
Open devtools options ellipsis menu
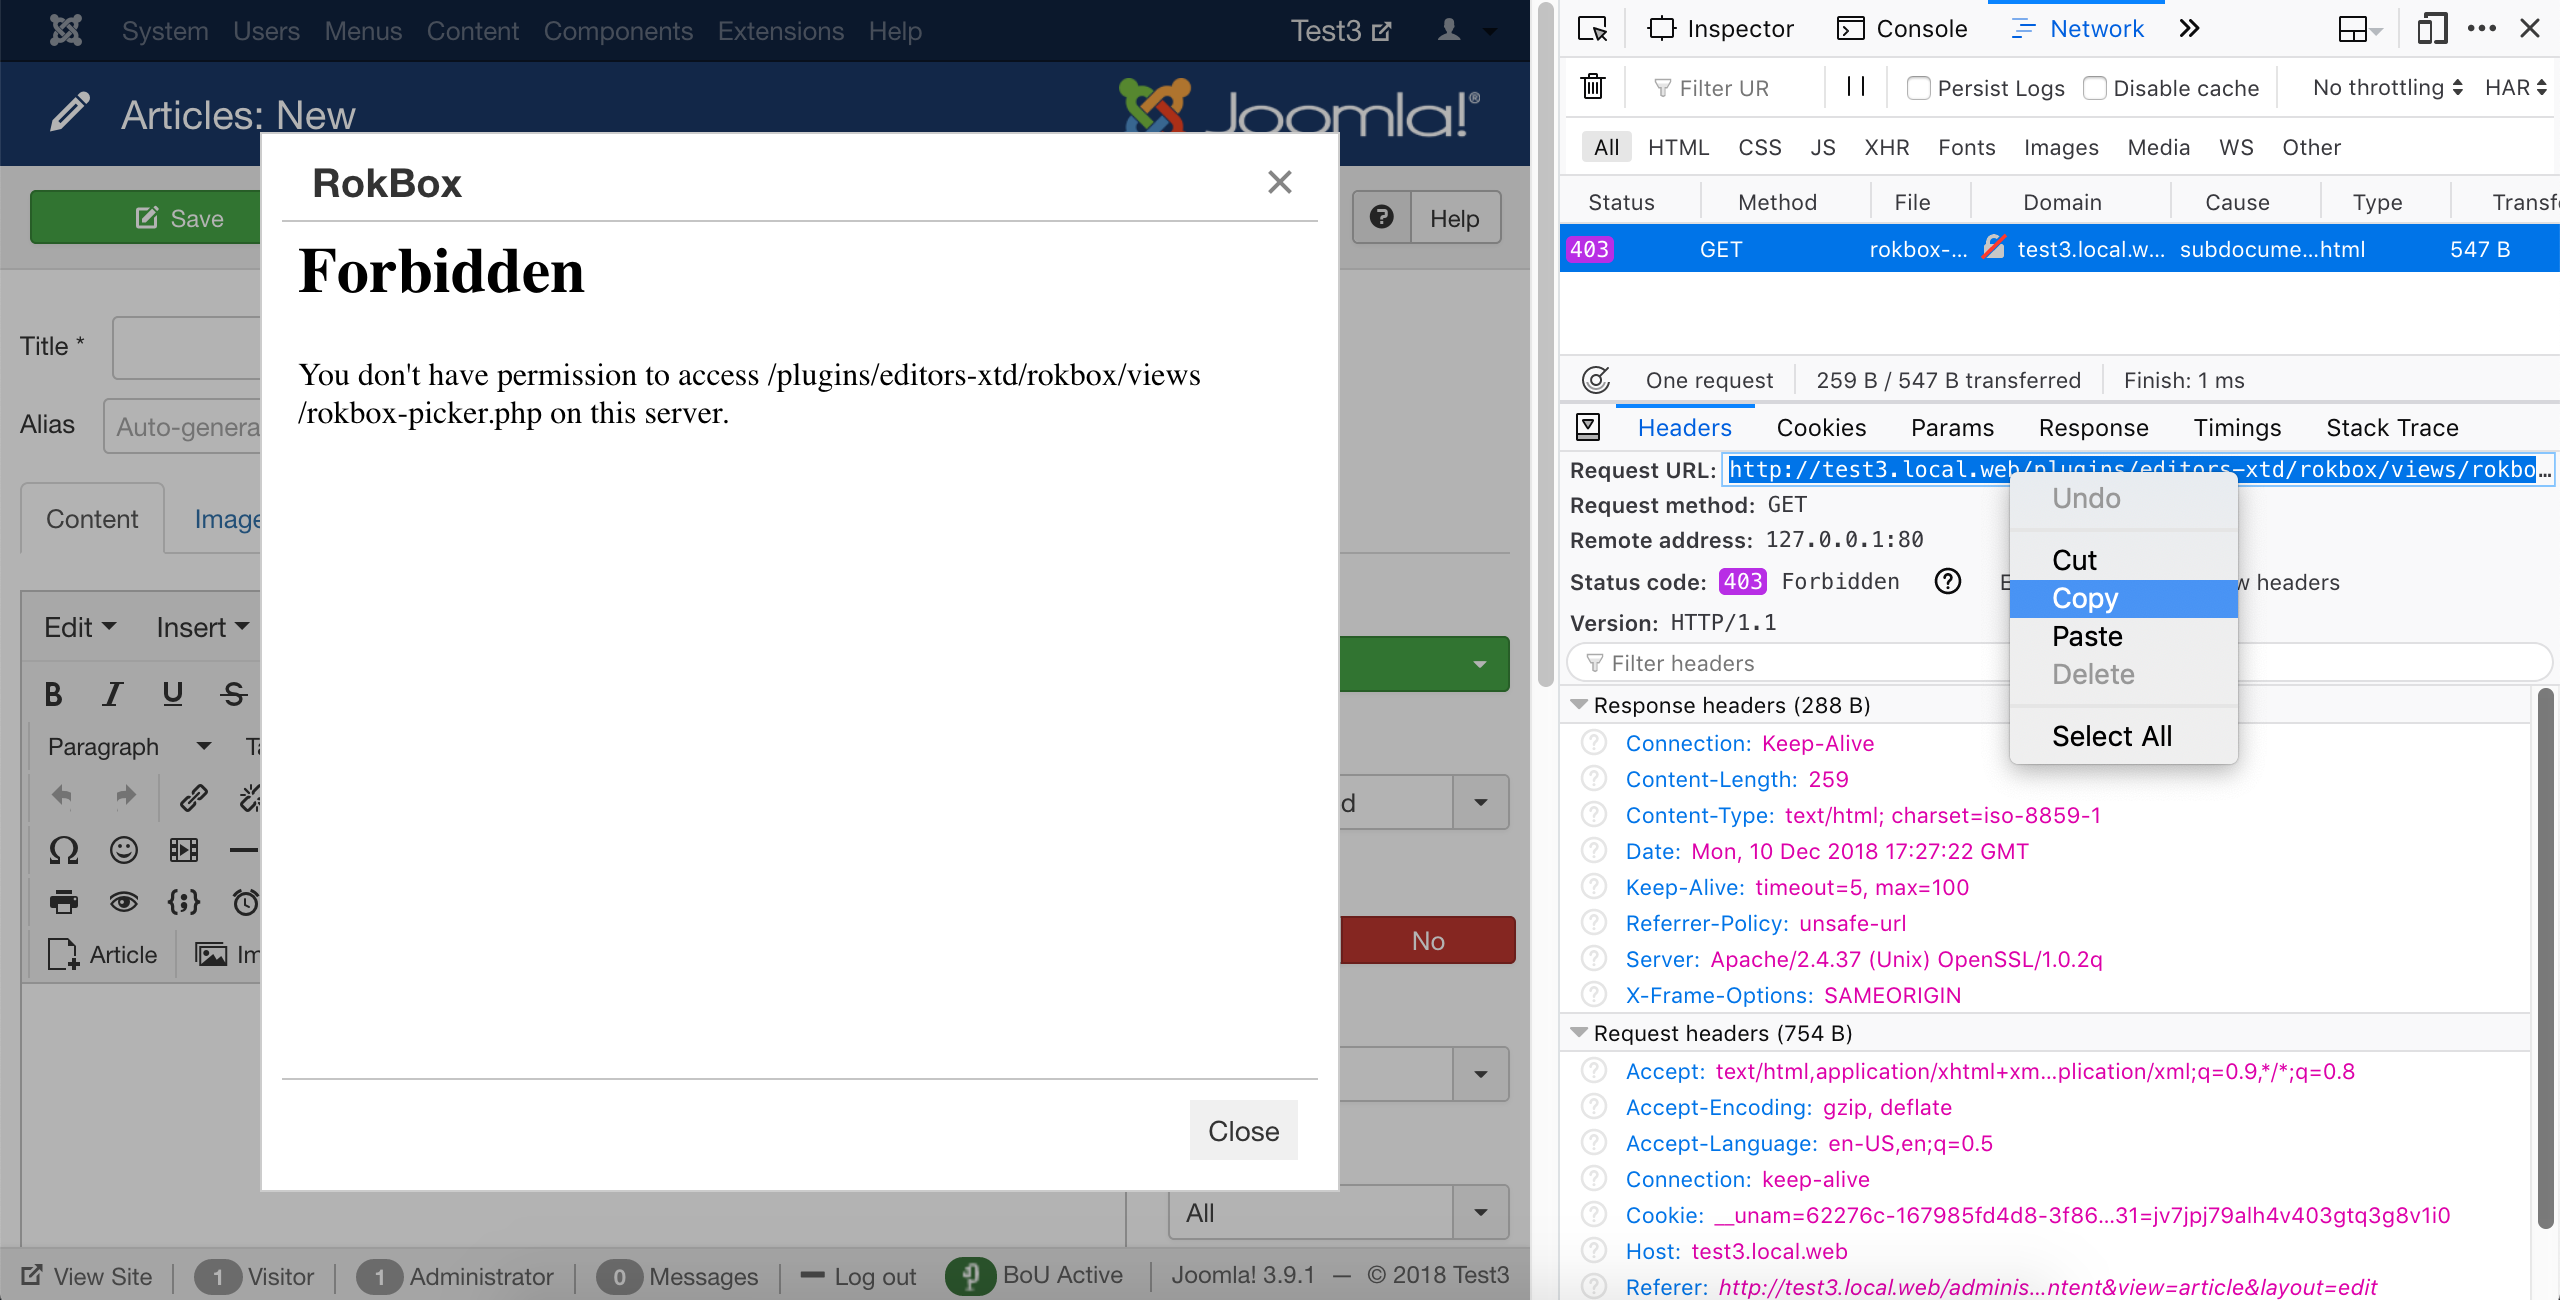click(x=2482, y=29)
